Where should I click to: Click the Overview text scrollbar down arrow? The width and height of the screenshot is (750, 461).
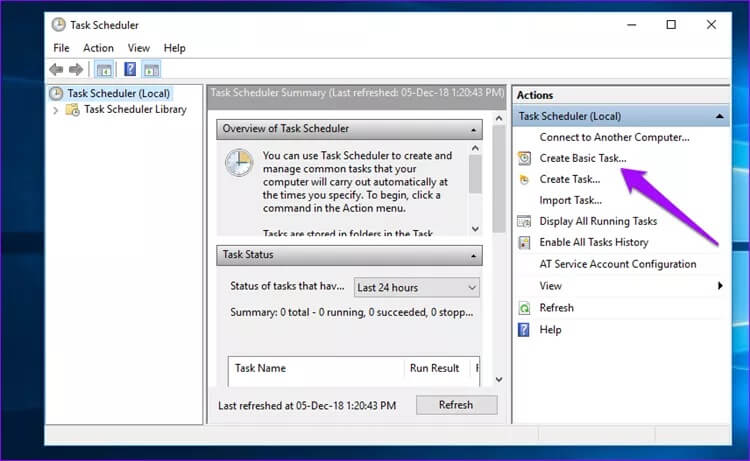475,229
